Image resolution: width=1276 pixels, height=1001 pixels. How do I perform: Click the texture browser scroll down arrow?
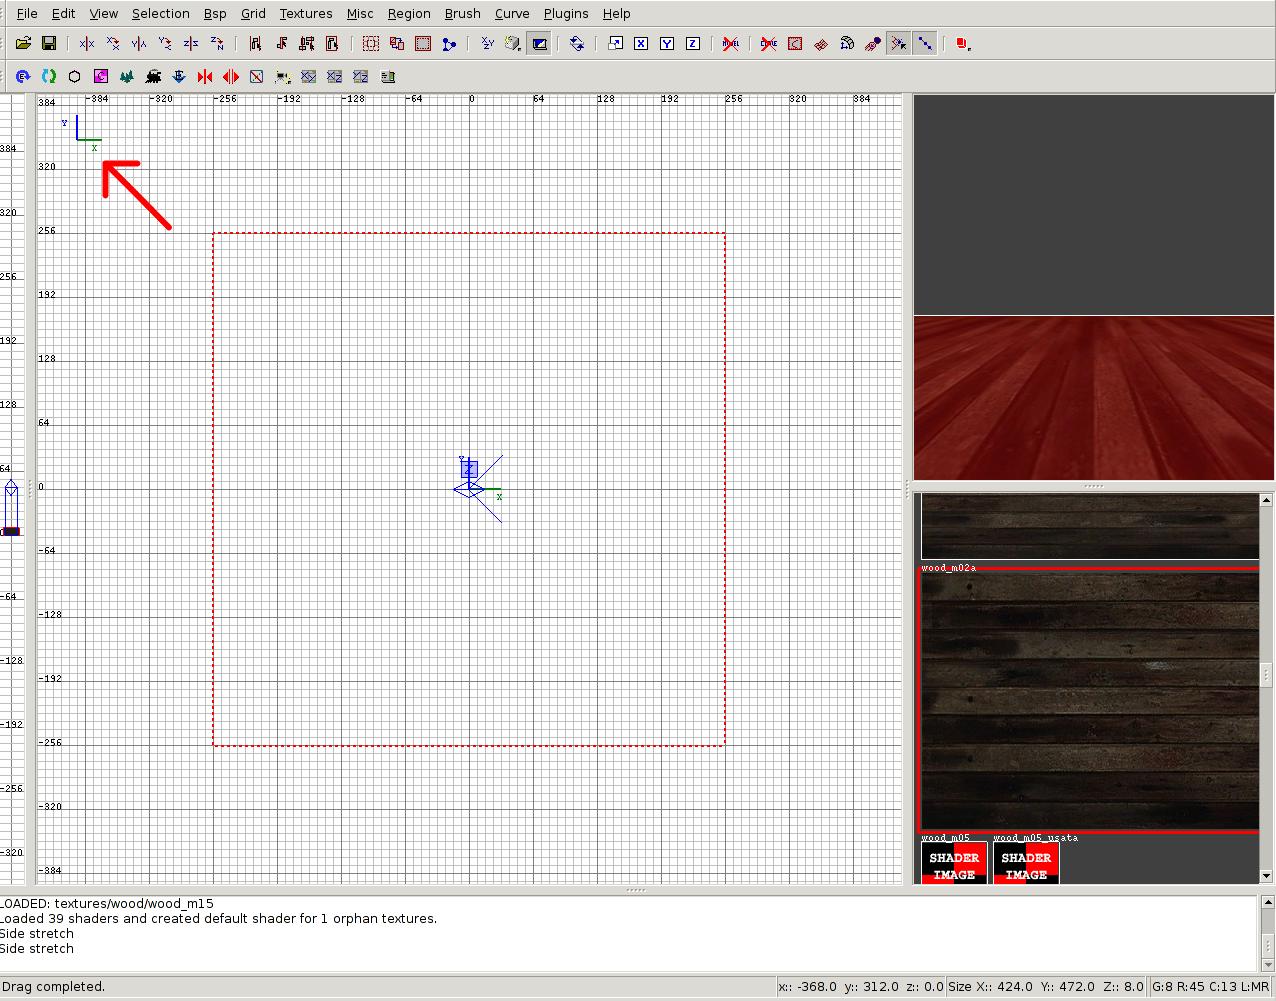tap(1266, 876)
